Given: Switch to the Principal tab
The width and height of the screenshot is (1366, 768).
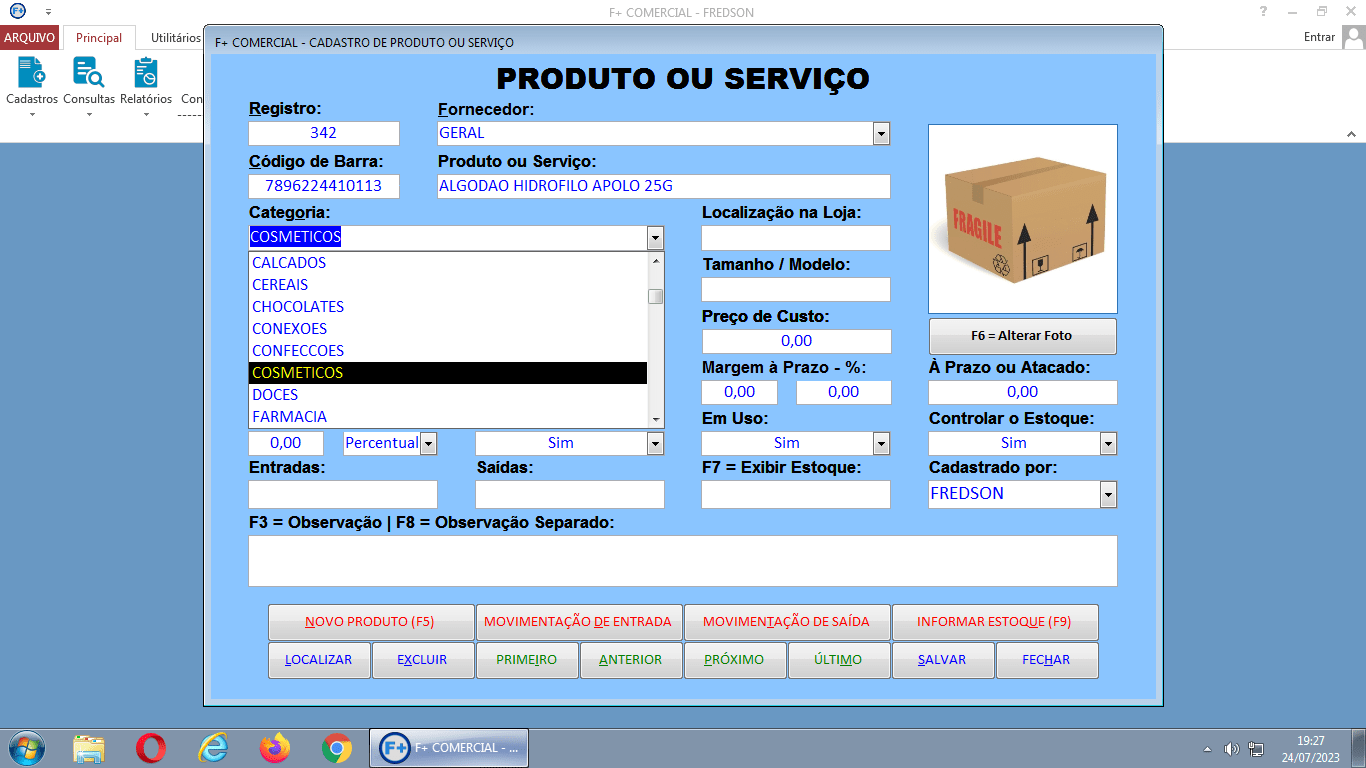Looking at the screenshot, I should pos(99,38).
